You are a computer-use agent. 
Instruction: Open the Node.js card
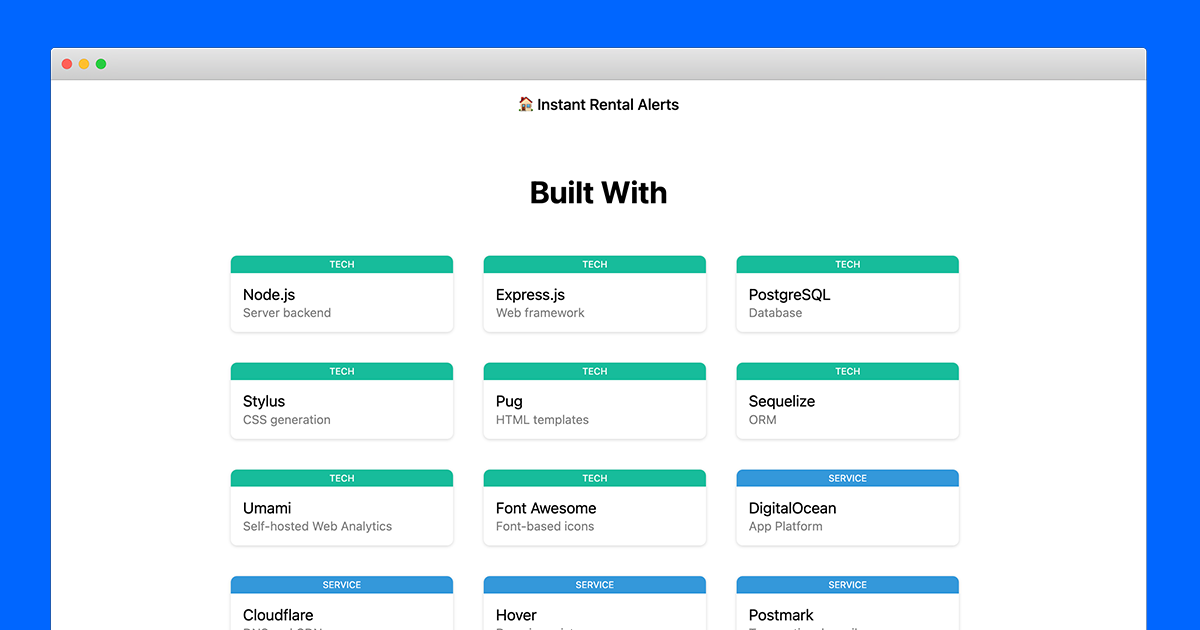[x=342, y=294]
